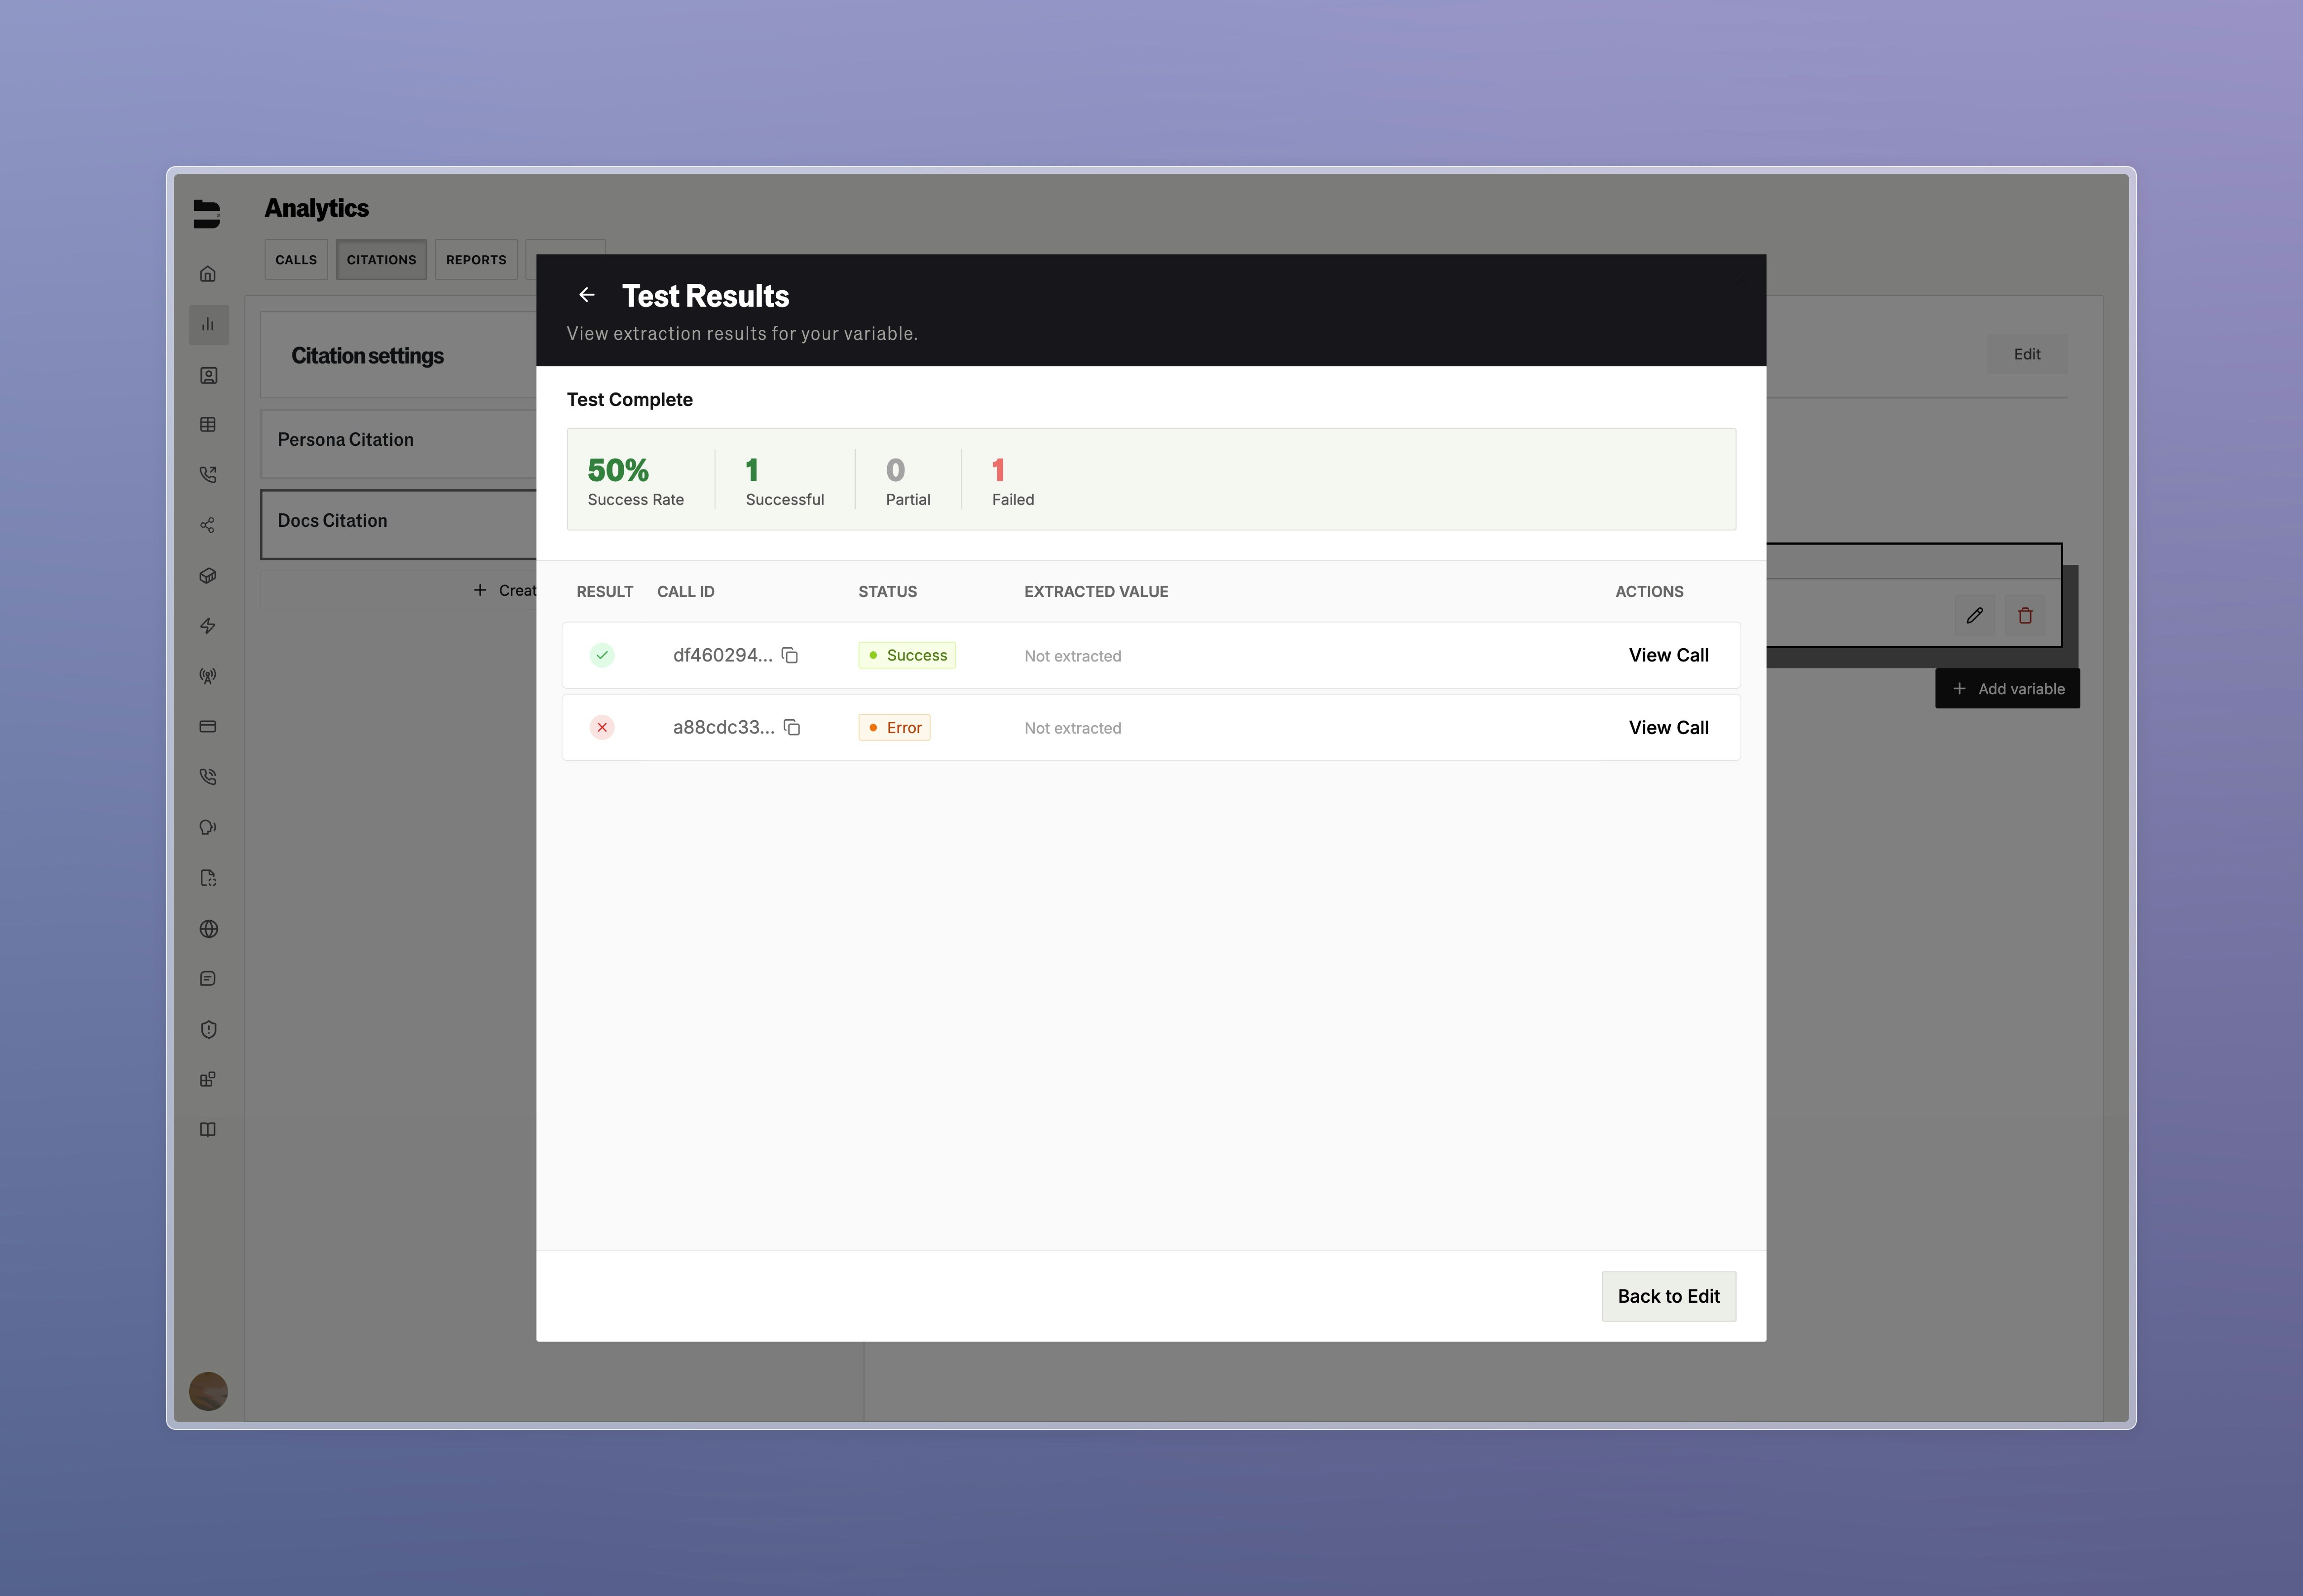The width and height of the screenshot is (2303, 1596).
Task: Open the Globe sidebar icon
Action: [x=208, y=928]
